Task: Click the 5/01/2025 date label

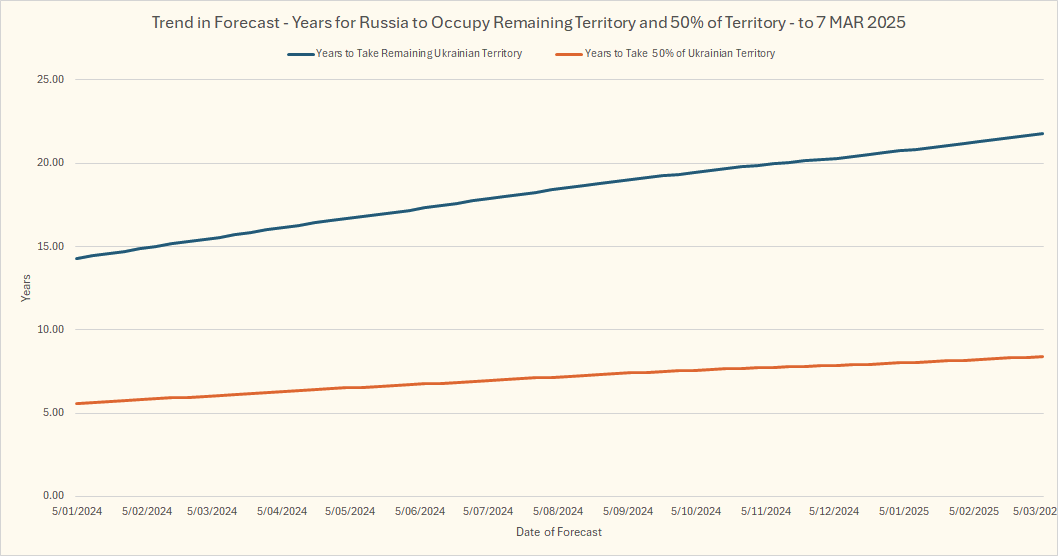Action: (904, 511)
